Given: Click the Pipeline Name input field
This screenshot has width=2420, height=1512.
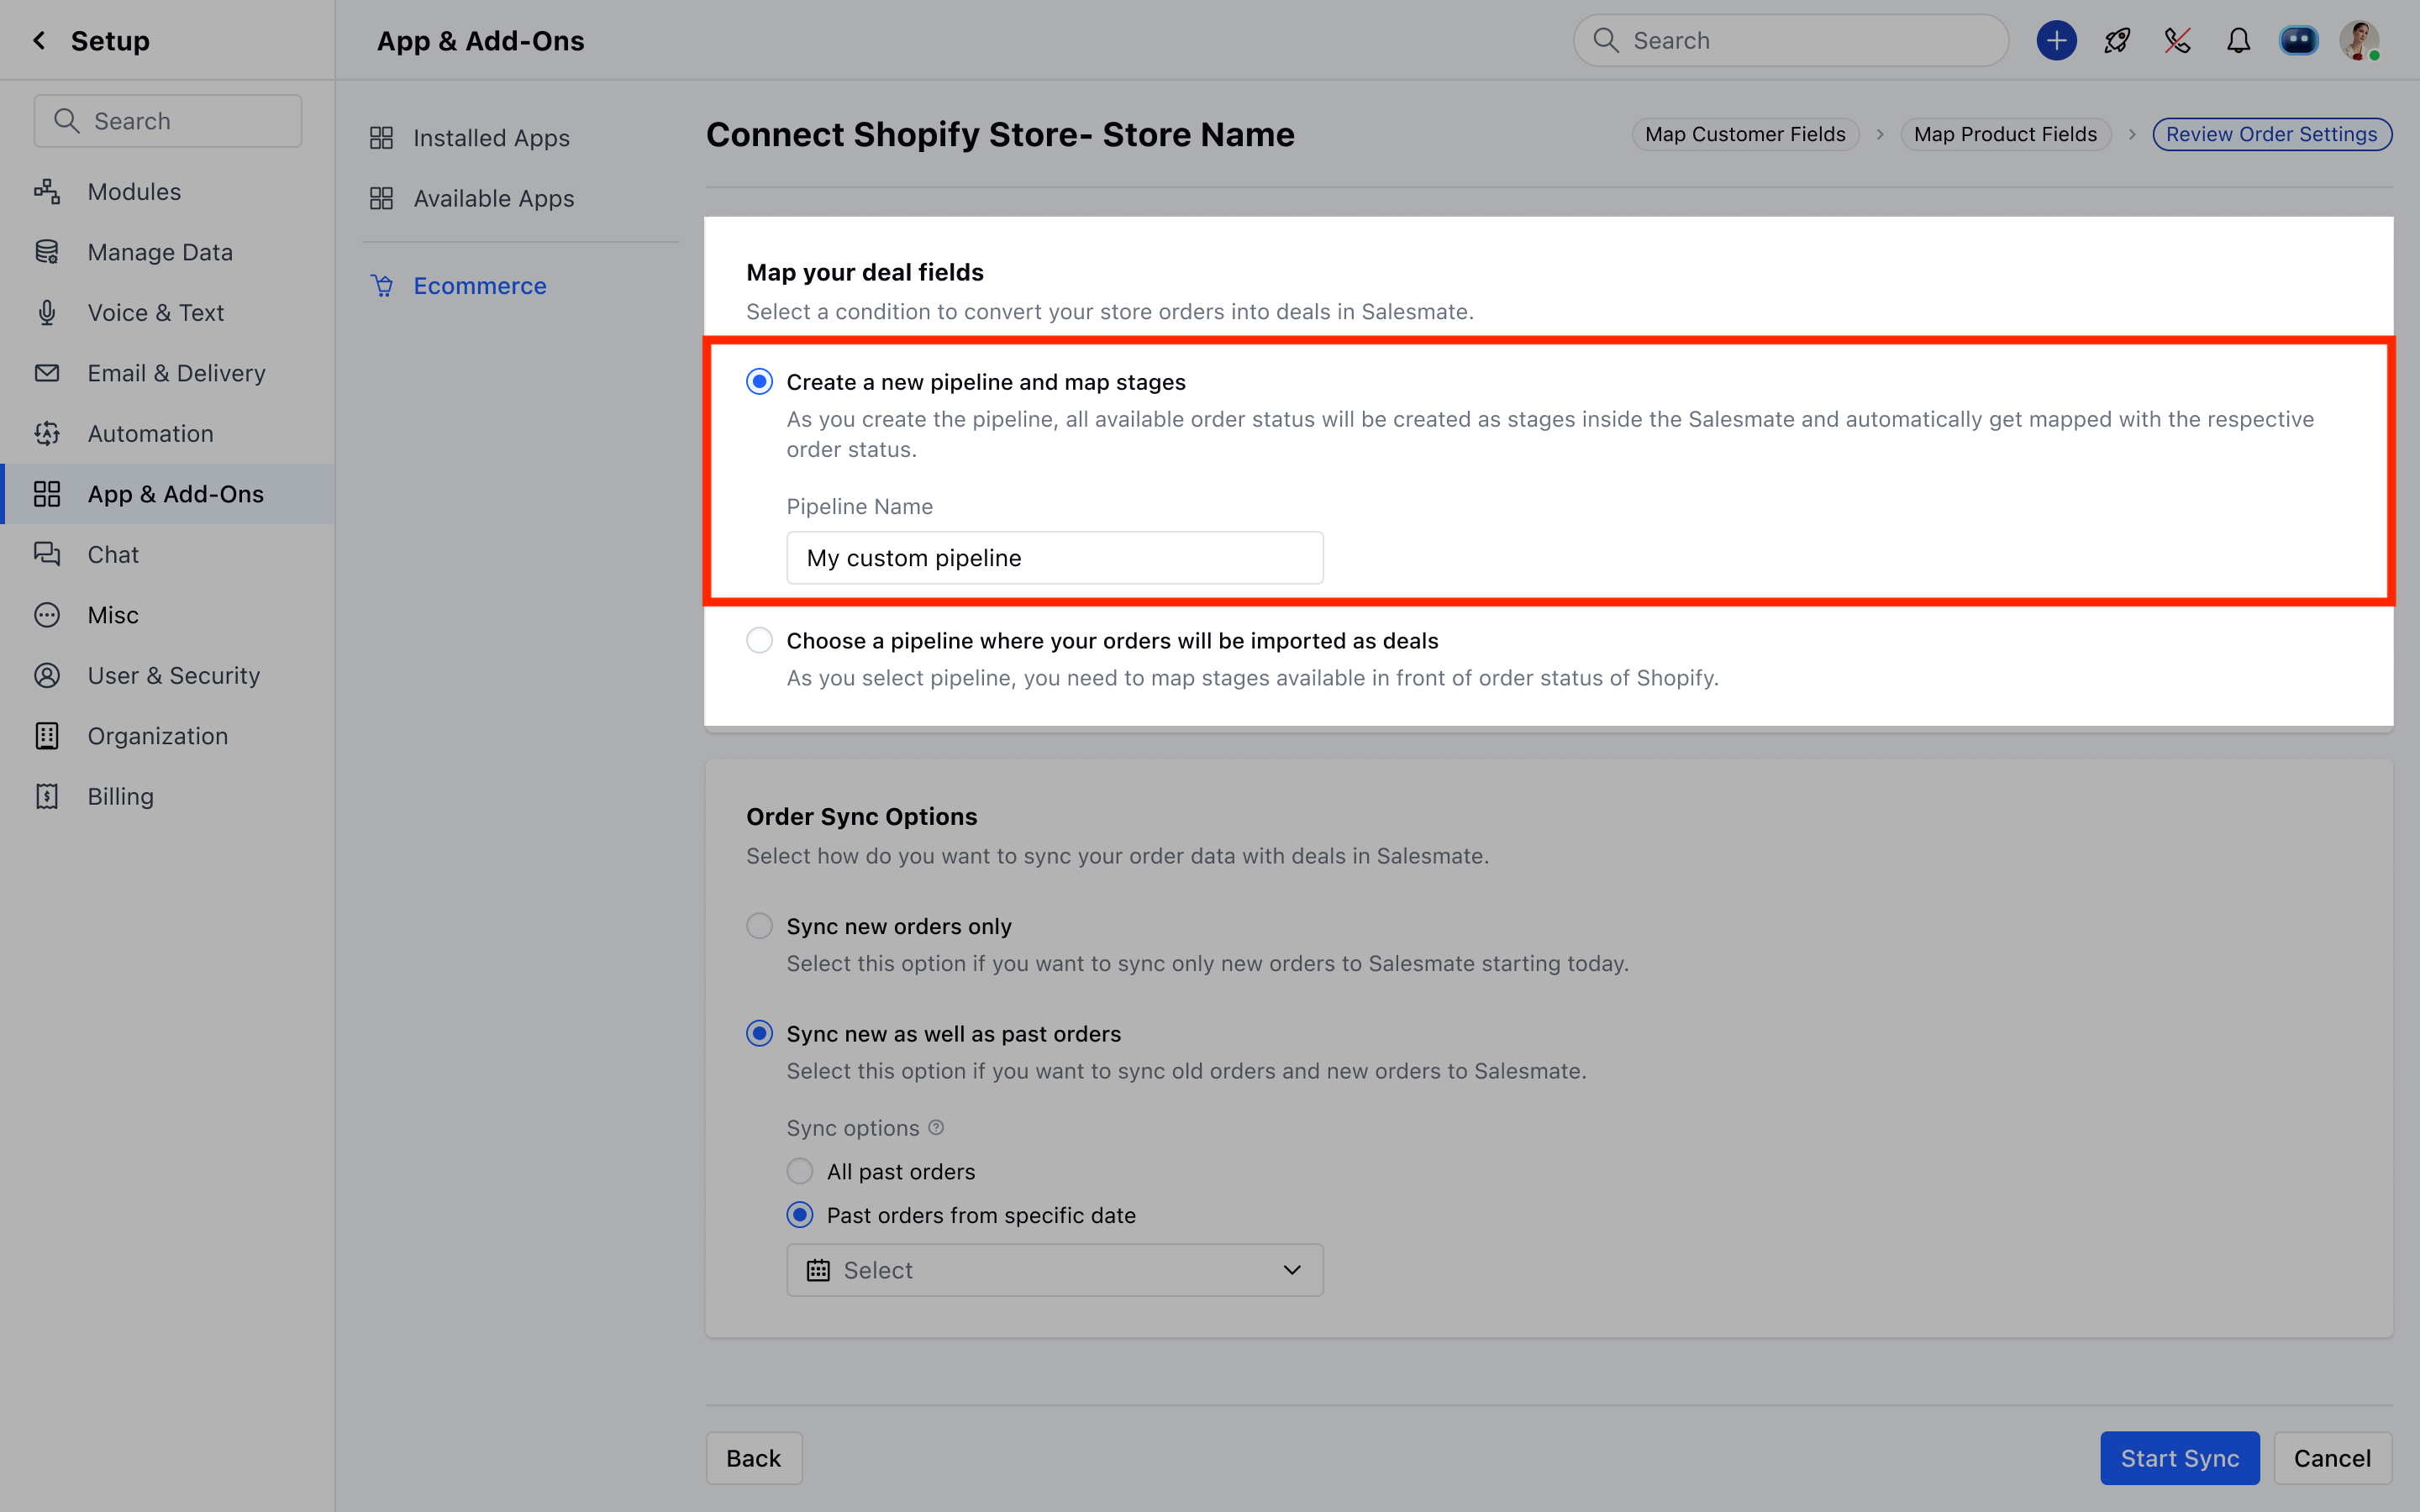Looking at the screenshot, I should click(x=1054, y=557).
